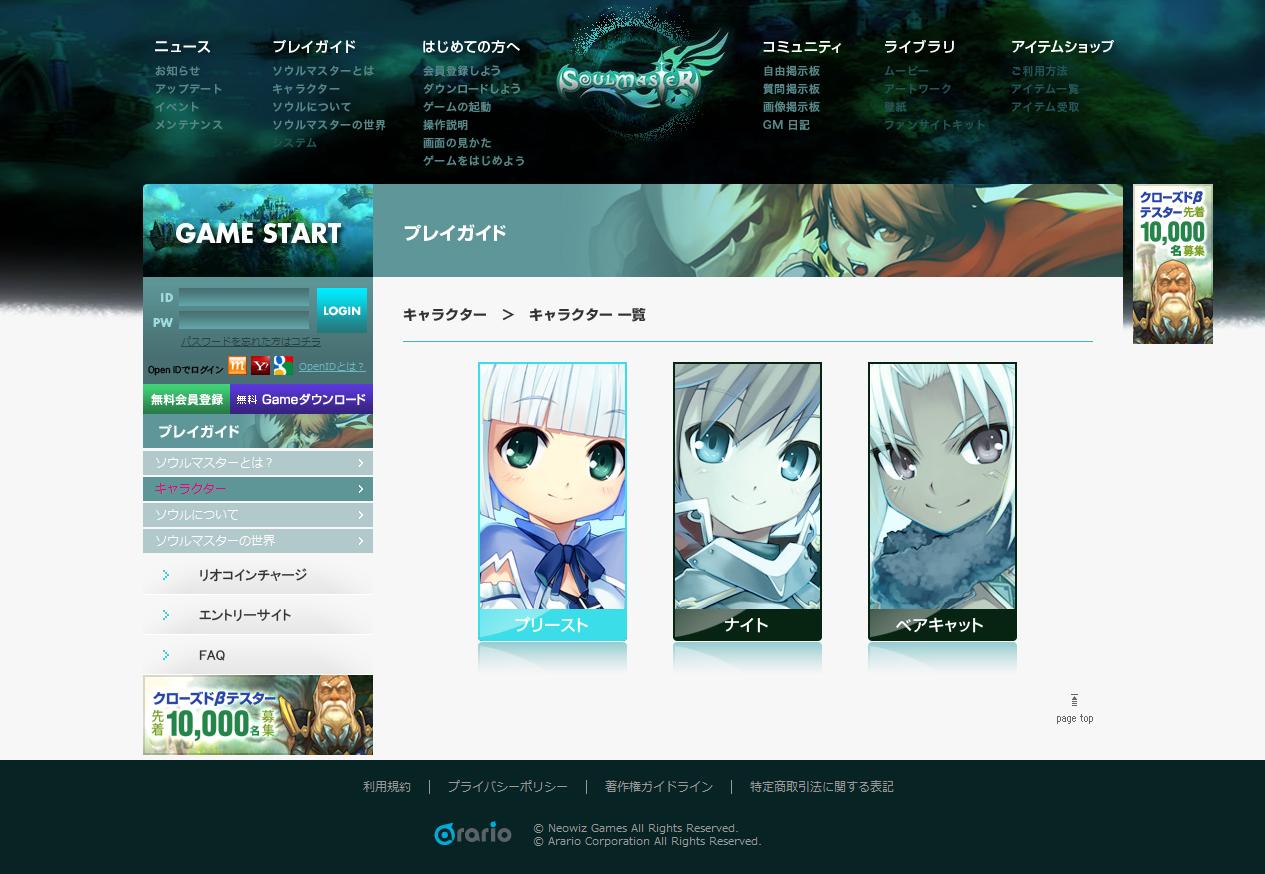Viewport: 1265px width, 874px height.
Task: Visit the 自由掲示板 board
Action: click(x=791, y=71)
